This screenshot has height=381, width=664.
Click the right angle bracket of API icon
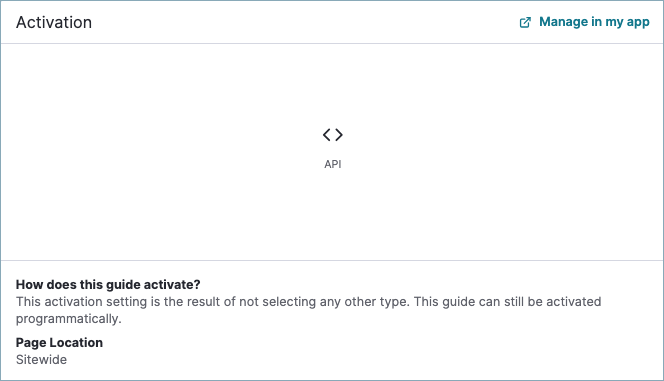339,135
